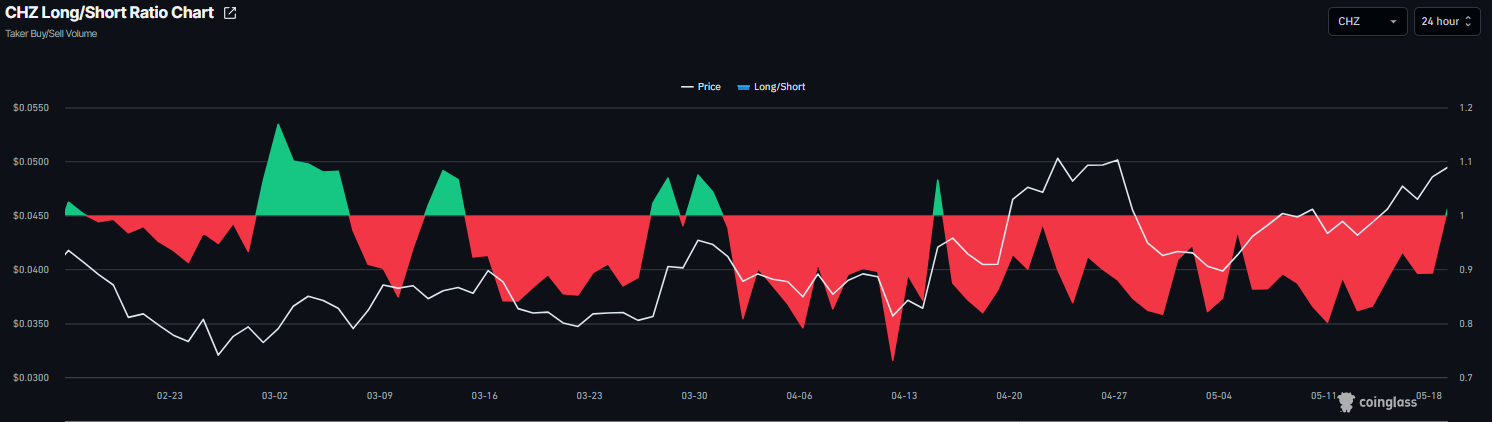Viewport: 1492px width, 422px height.
Task: Click the 03-09 date label
Action: point(380,396)
